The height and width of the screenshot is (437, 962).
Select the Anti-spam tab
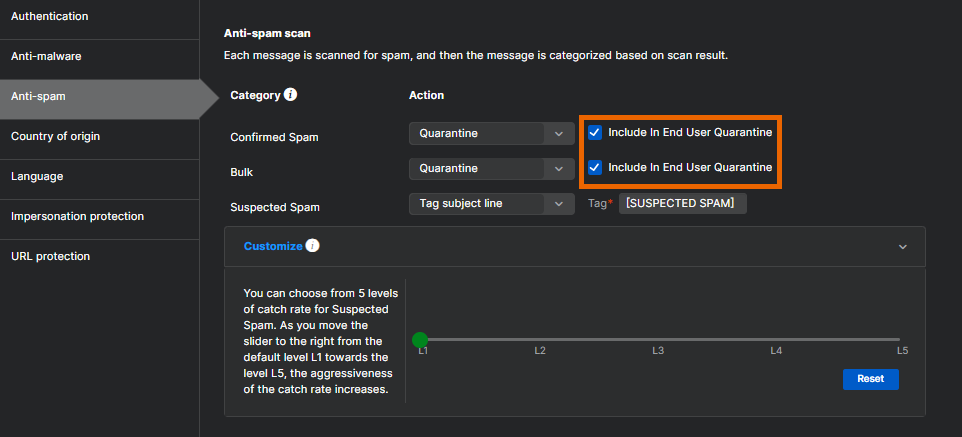coord(38,97)
